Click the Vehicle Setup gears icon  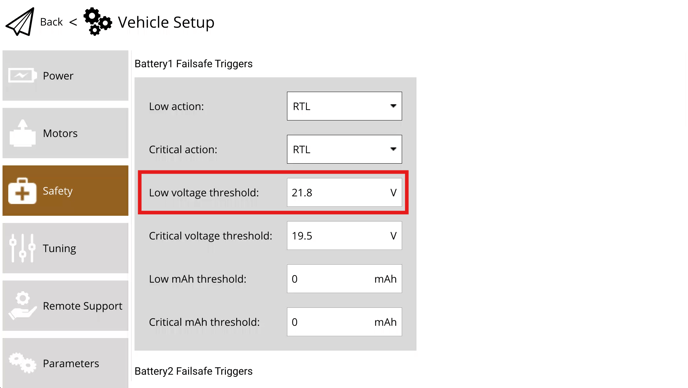tap(97, 22)
